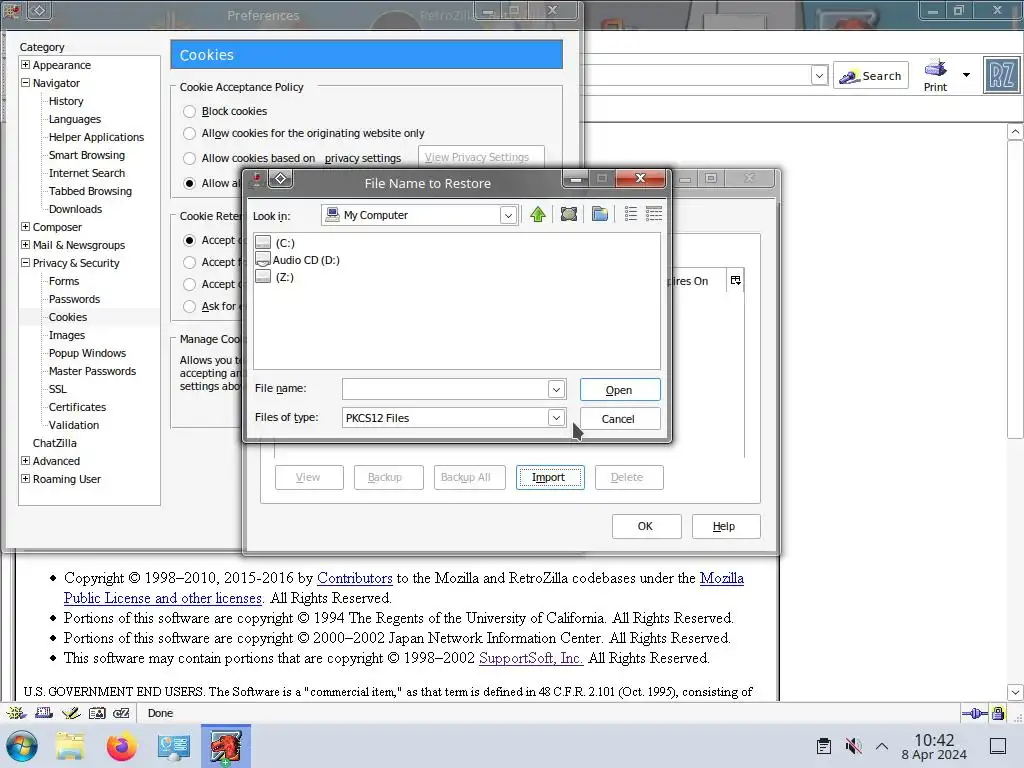Expand the Appearance category
The width and height of the screenshot is (1024, 768).
[x=25, y=65]
